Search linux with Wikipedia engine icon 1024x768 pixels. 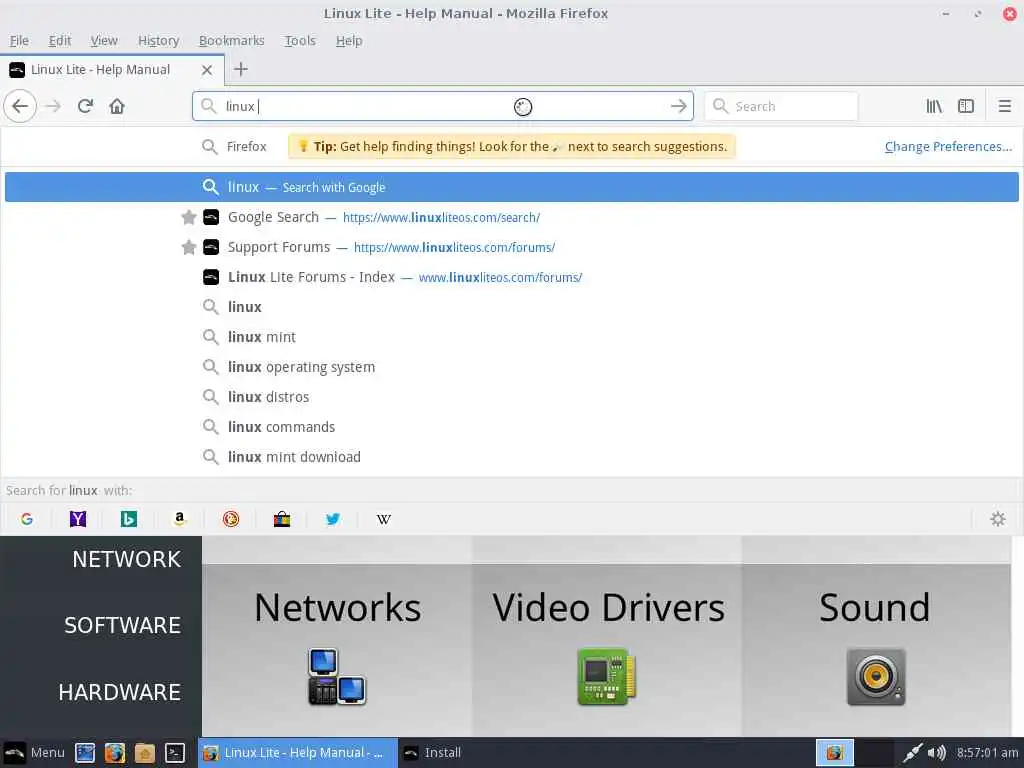tap(383, 519)
